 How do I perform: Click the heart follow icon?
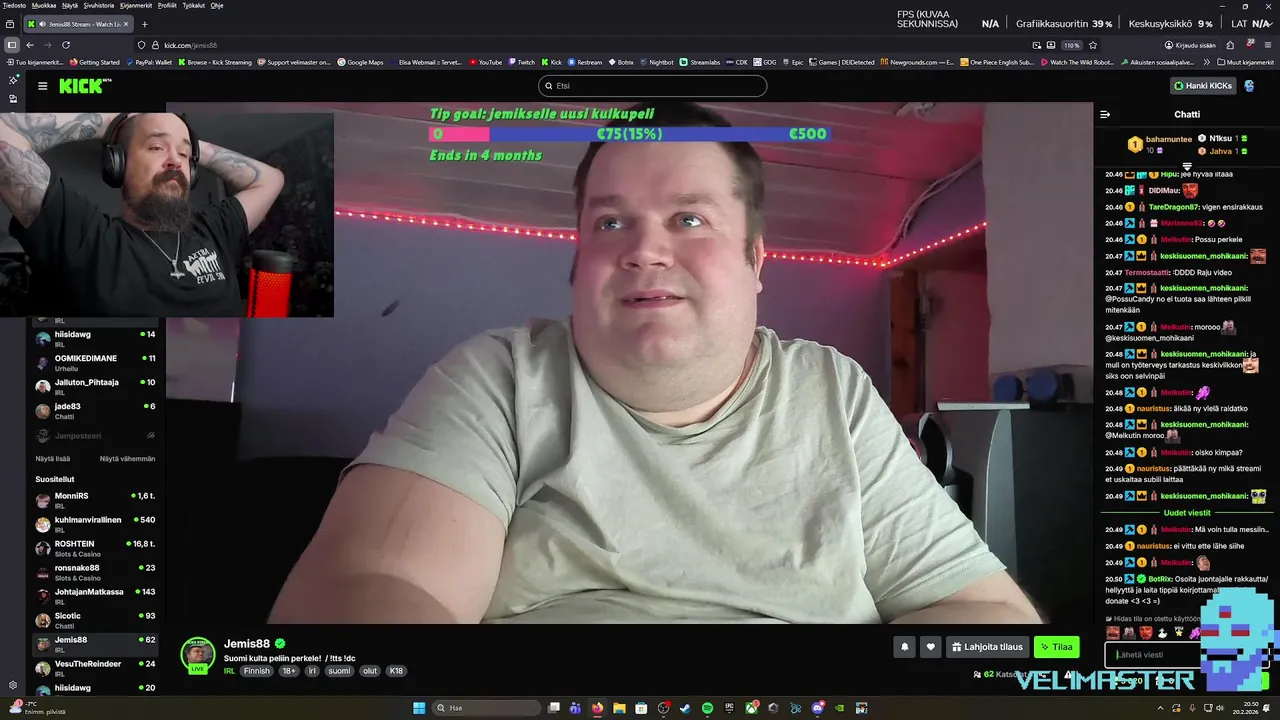coord(931,647)
